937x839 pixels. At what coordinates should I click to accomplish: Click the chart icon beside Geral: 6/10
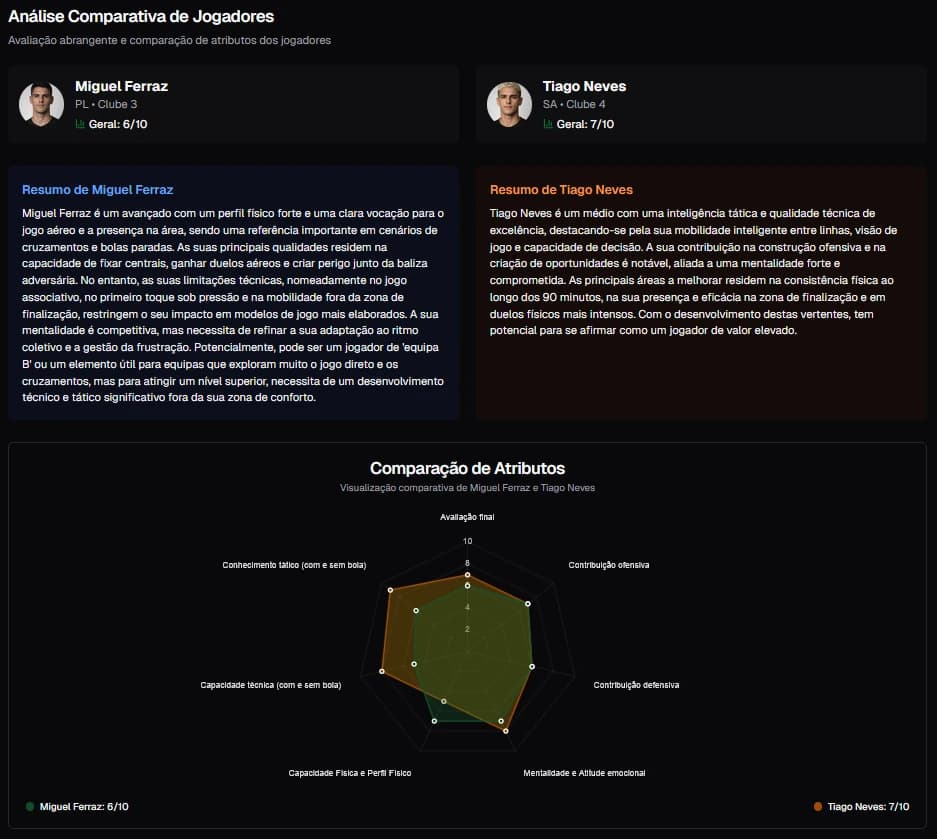[80, 125]
